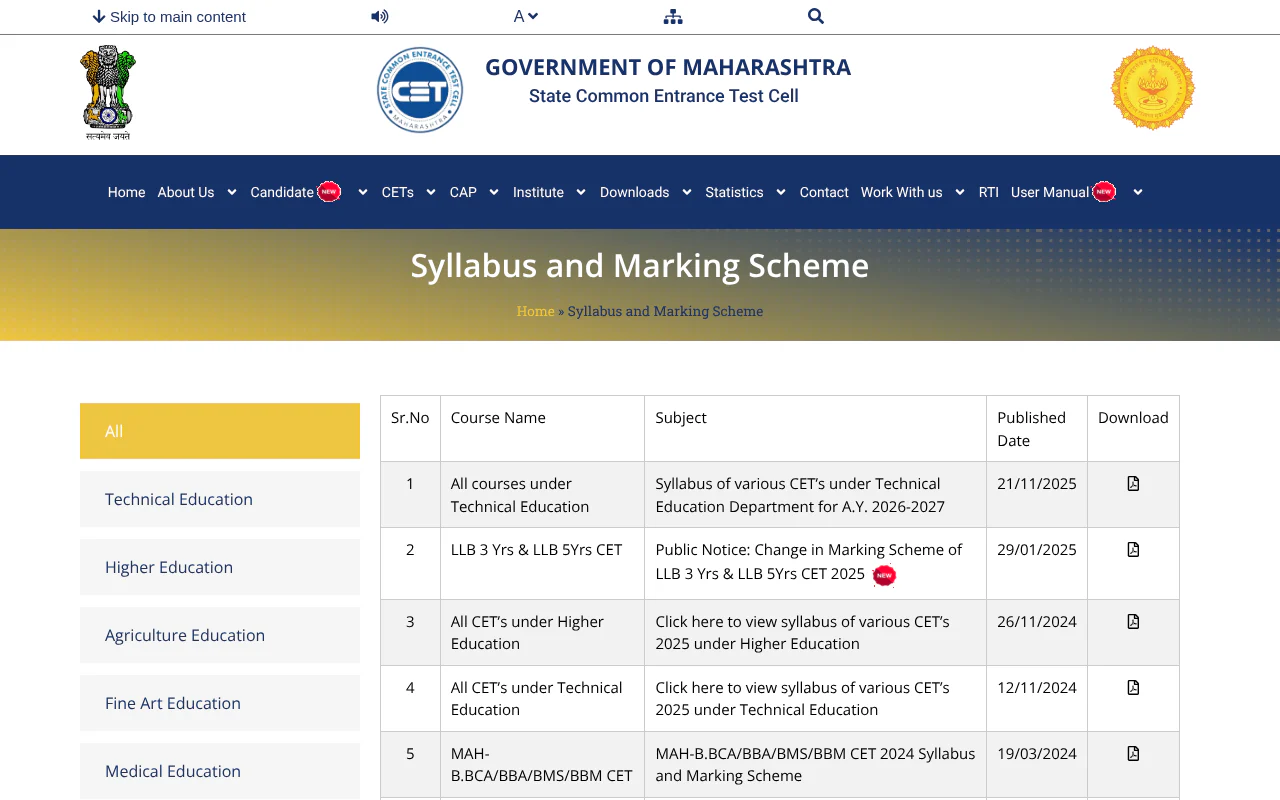Click the New badge beside User Manual
Image resolution: width=1280 pixels, height=800 pixels.
(1104, 191)
